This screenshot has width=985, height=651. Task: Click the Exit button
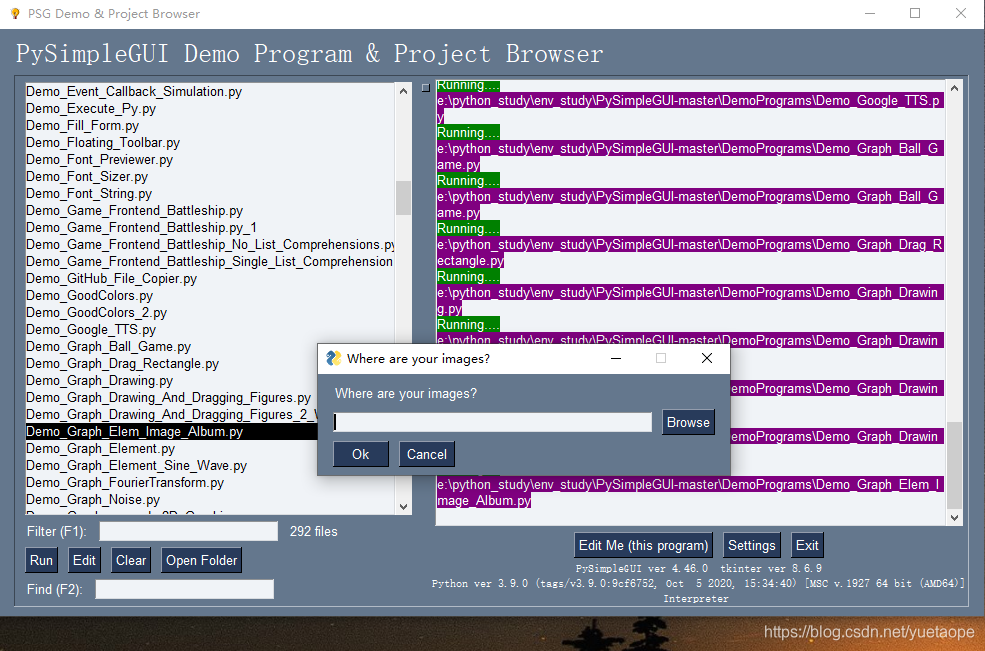click(807, 545)
